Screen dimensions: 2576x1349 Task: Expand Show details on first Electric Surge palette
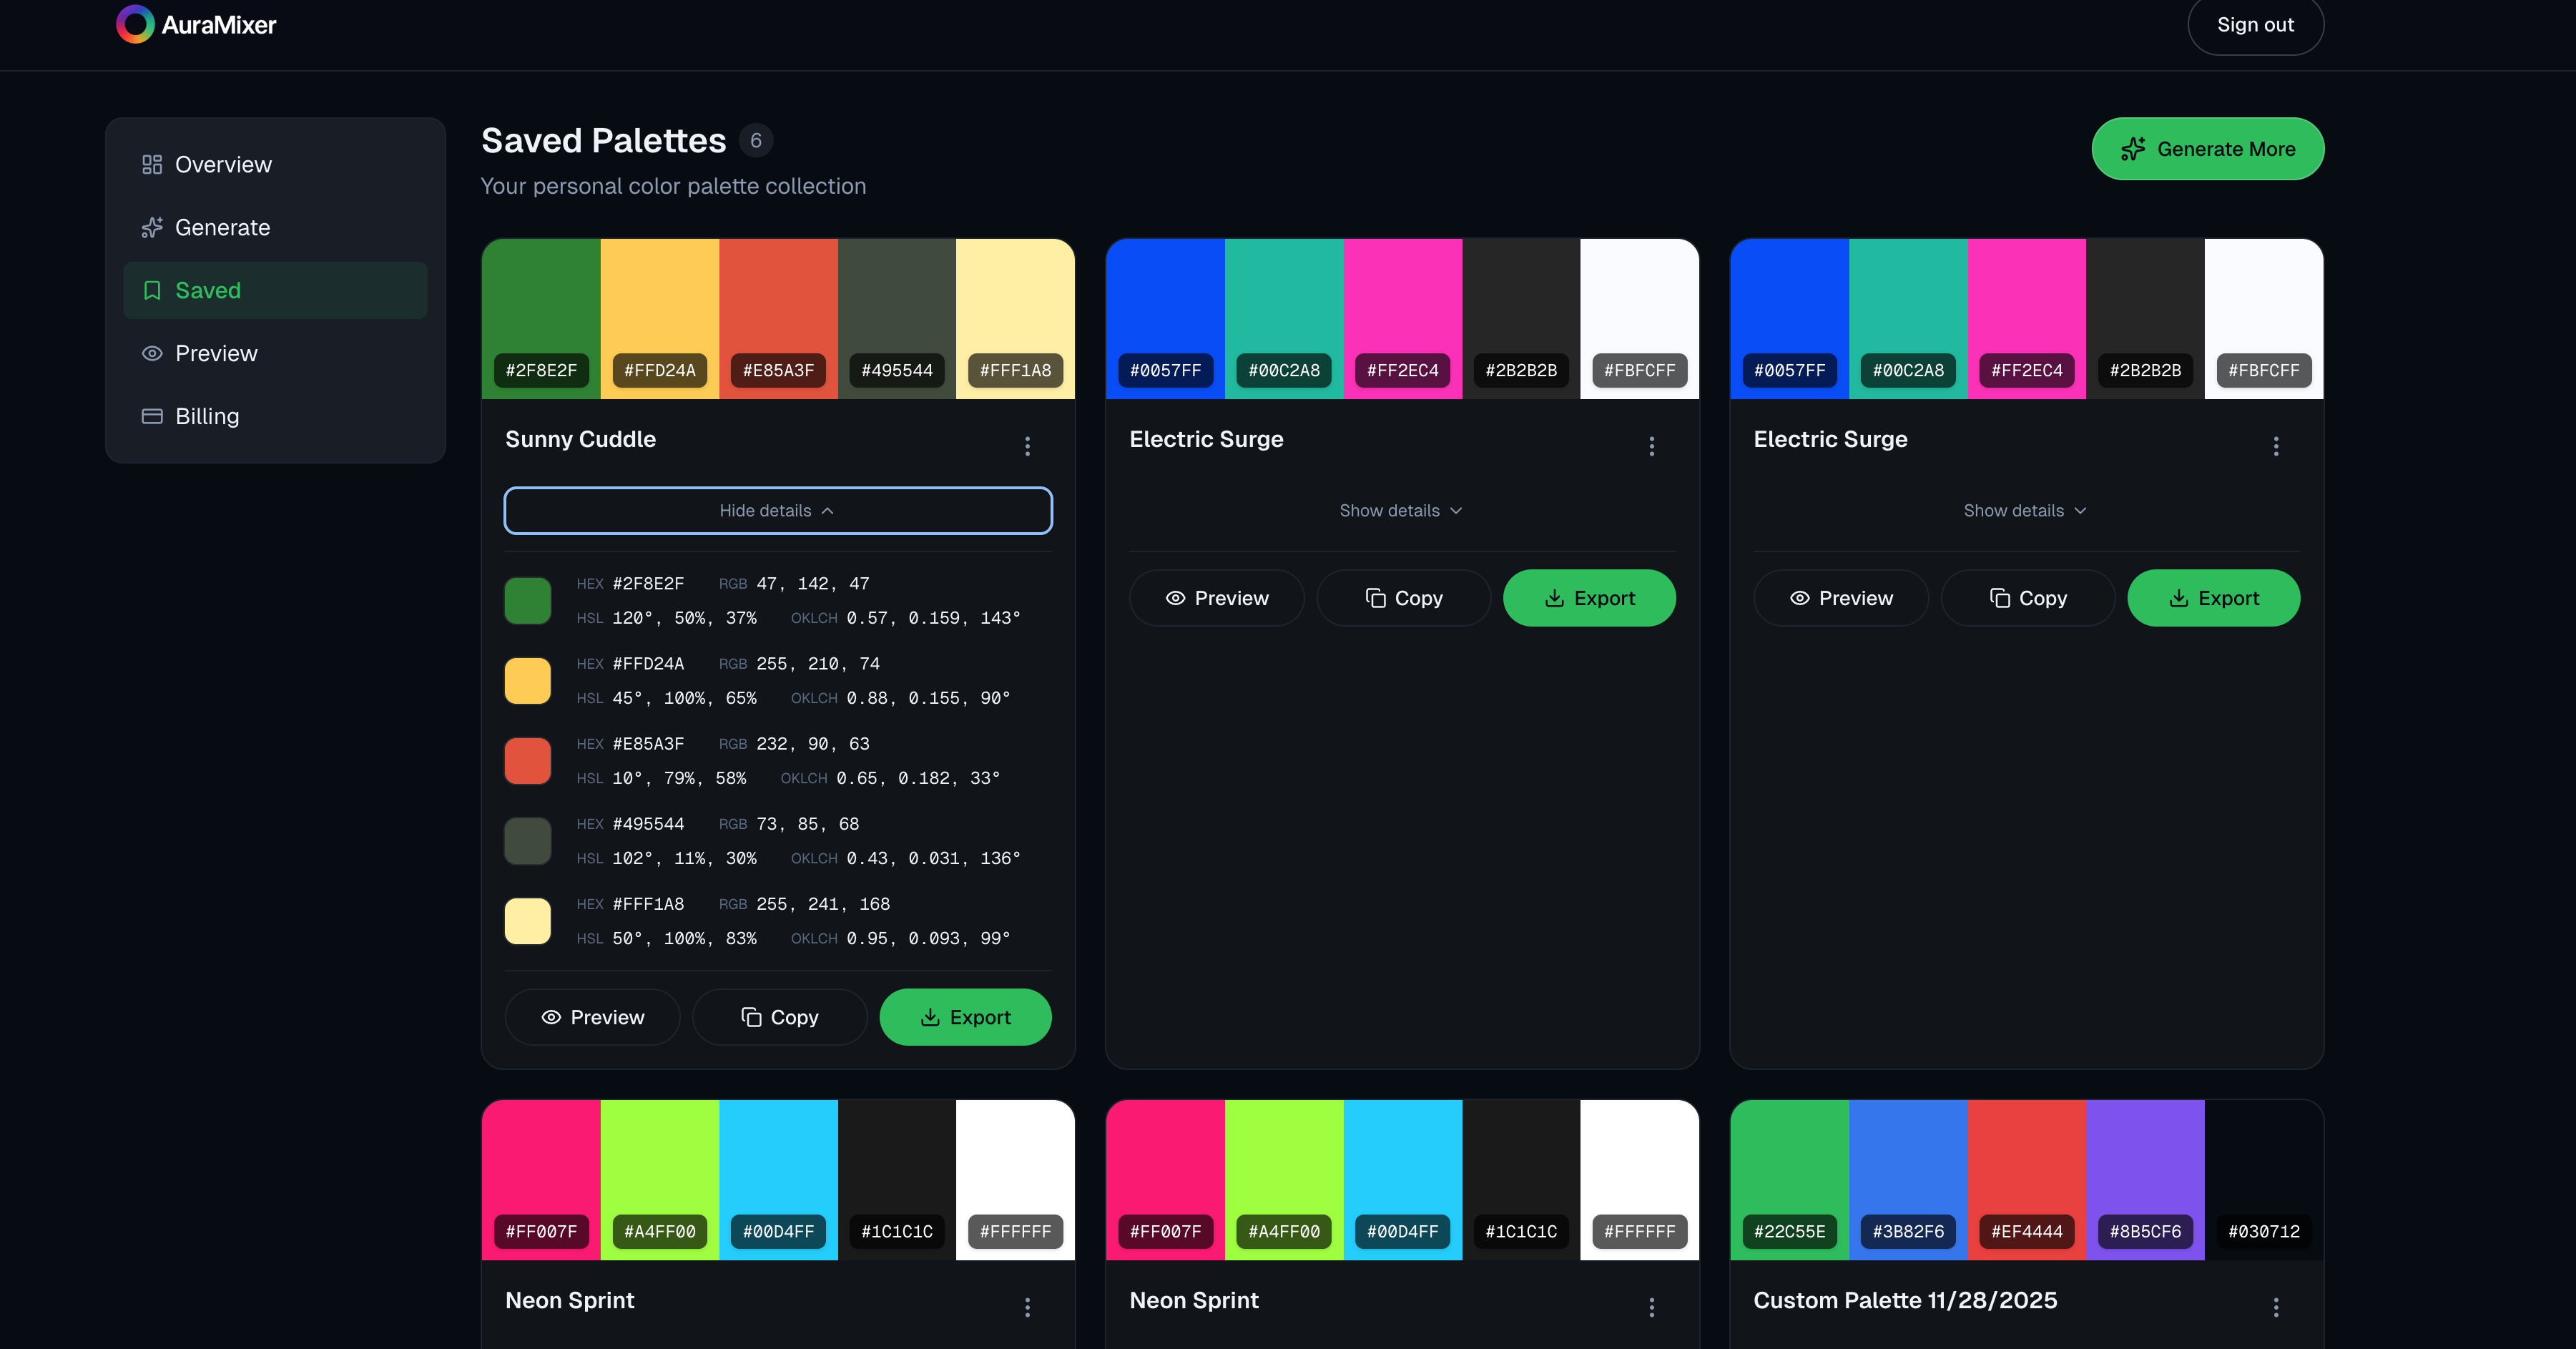[1401, 510]
